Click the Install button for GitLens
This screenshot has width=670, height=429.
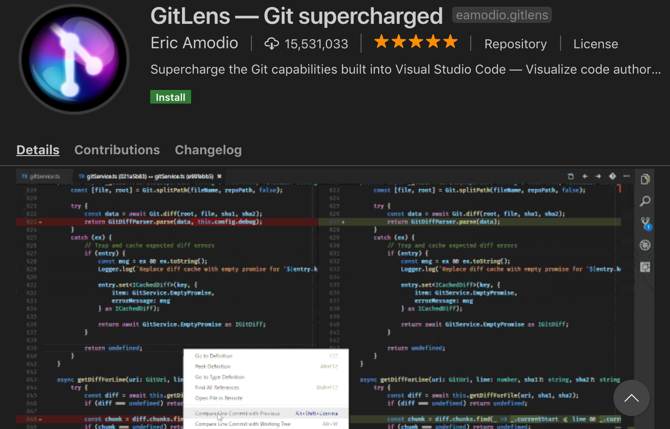(x=171, y=97)
